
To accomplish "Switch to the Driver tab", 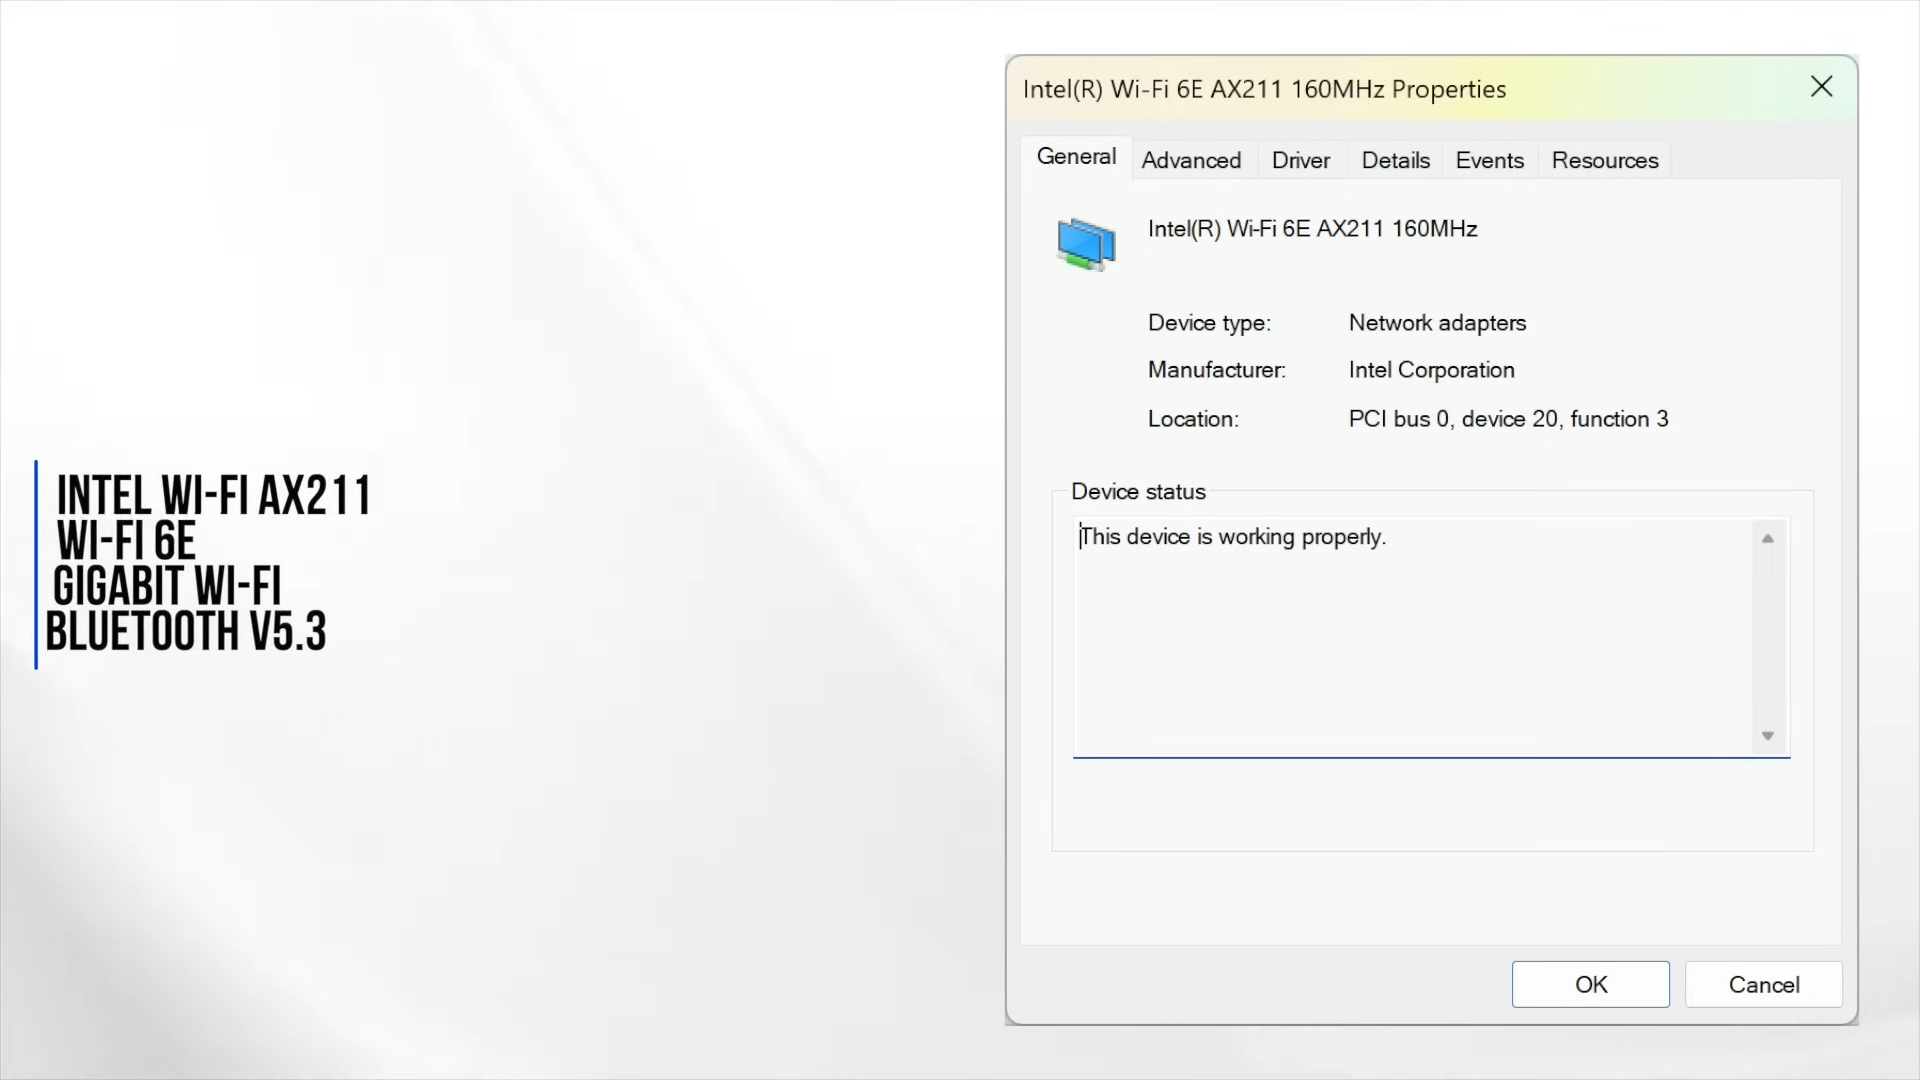I will click(1300, 160).
